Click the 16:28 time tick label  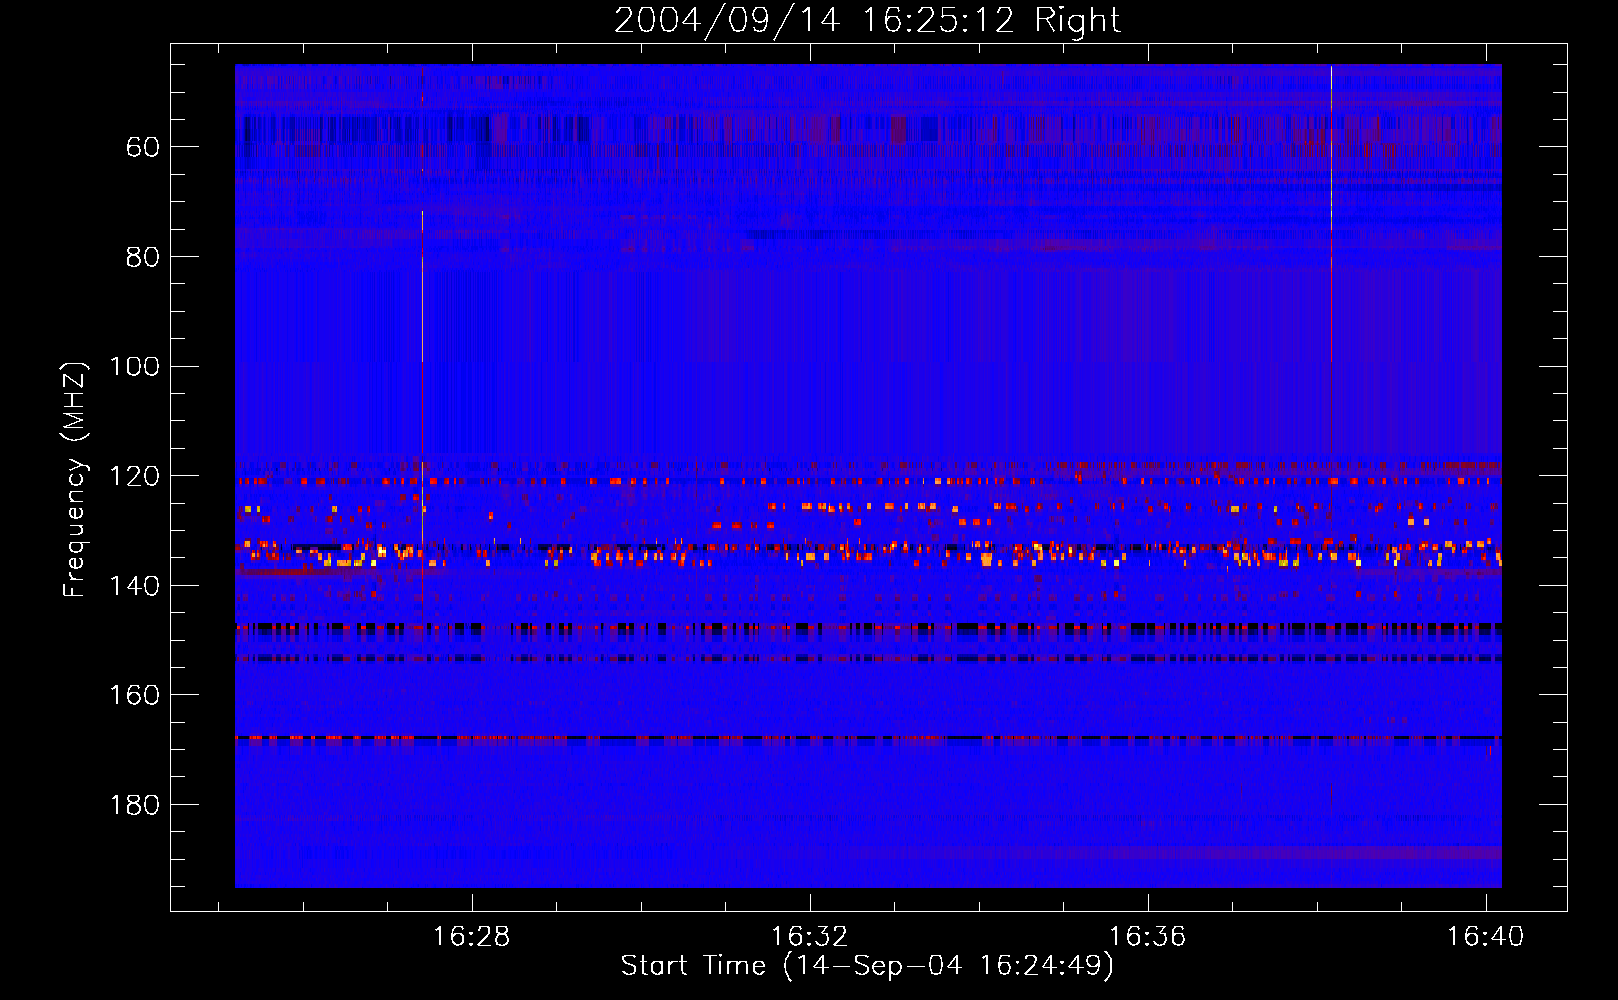(x=471, y=936)
